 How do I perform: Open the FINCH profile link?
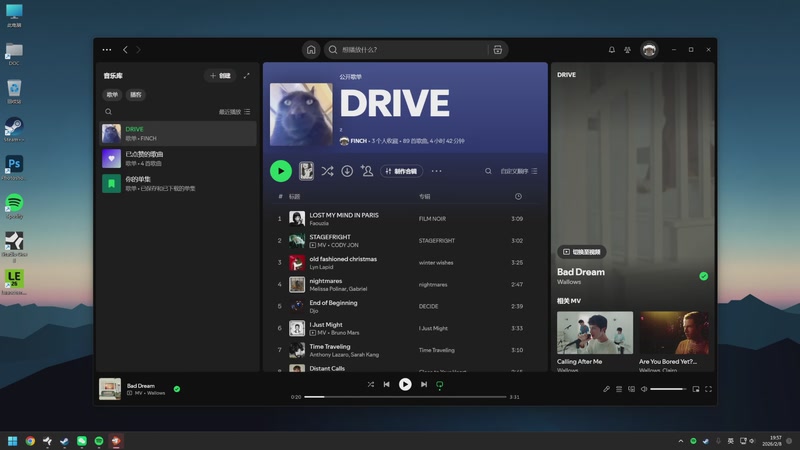(358, 141)
